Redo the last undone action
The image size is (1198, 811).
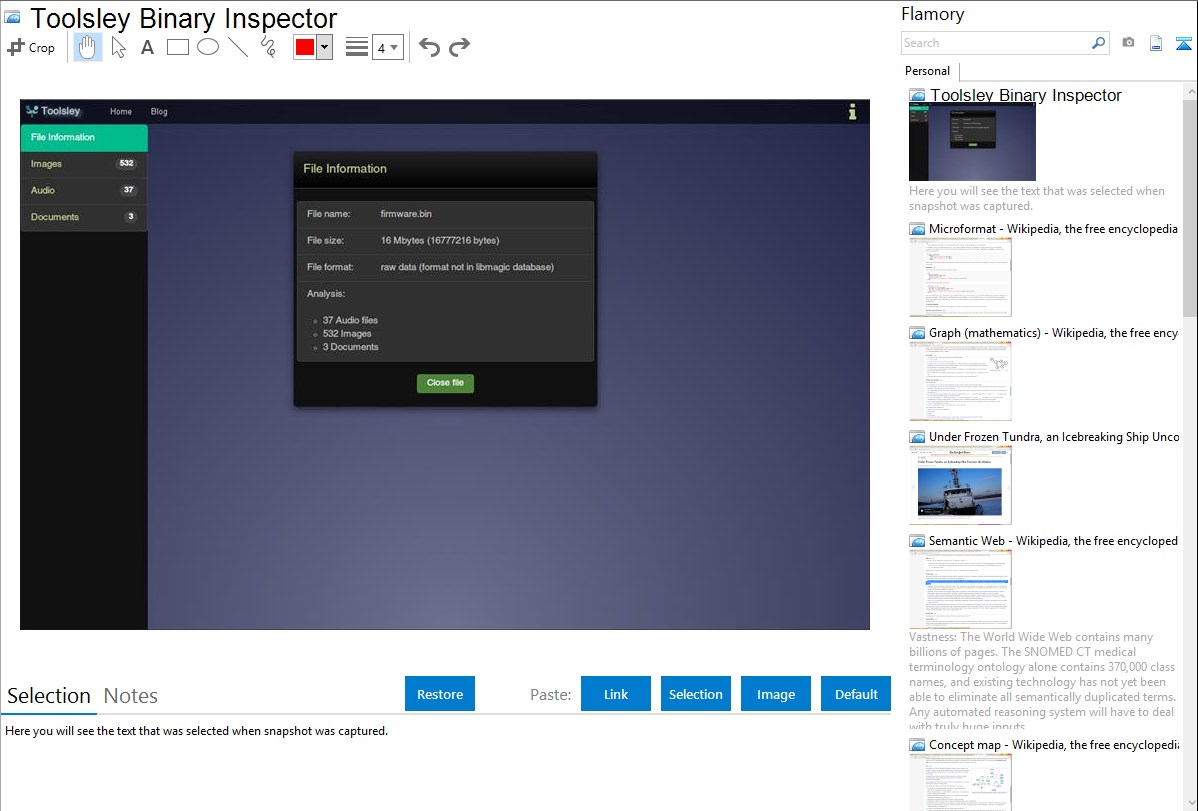click(x=459, y=47)
